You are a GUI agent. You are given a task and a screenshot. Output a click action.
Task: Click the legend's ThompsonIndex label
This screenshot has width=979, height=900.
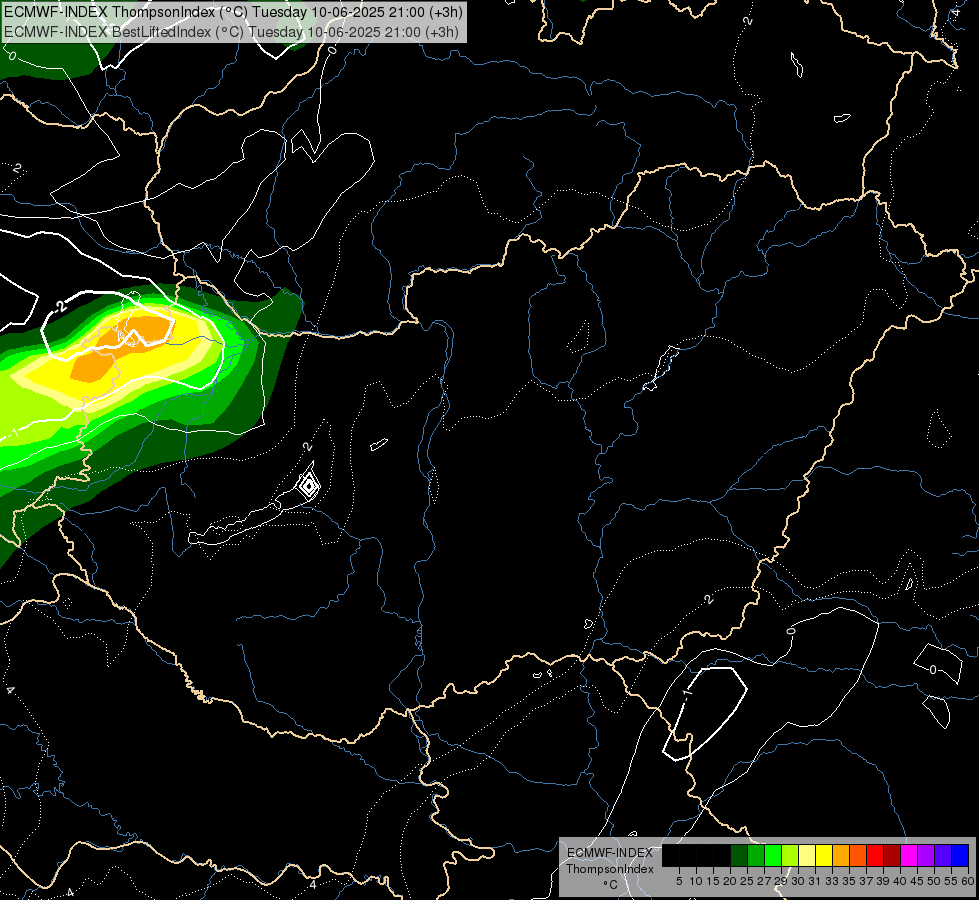point(610,869)
